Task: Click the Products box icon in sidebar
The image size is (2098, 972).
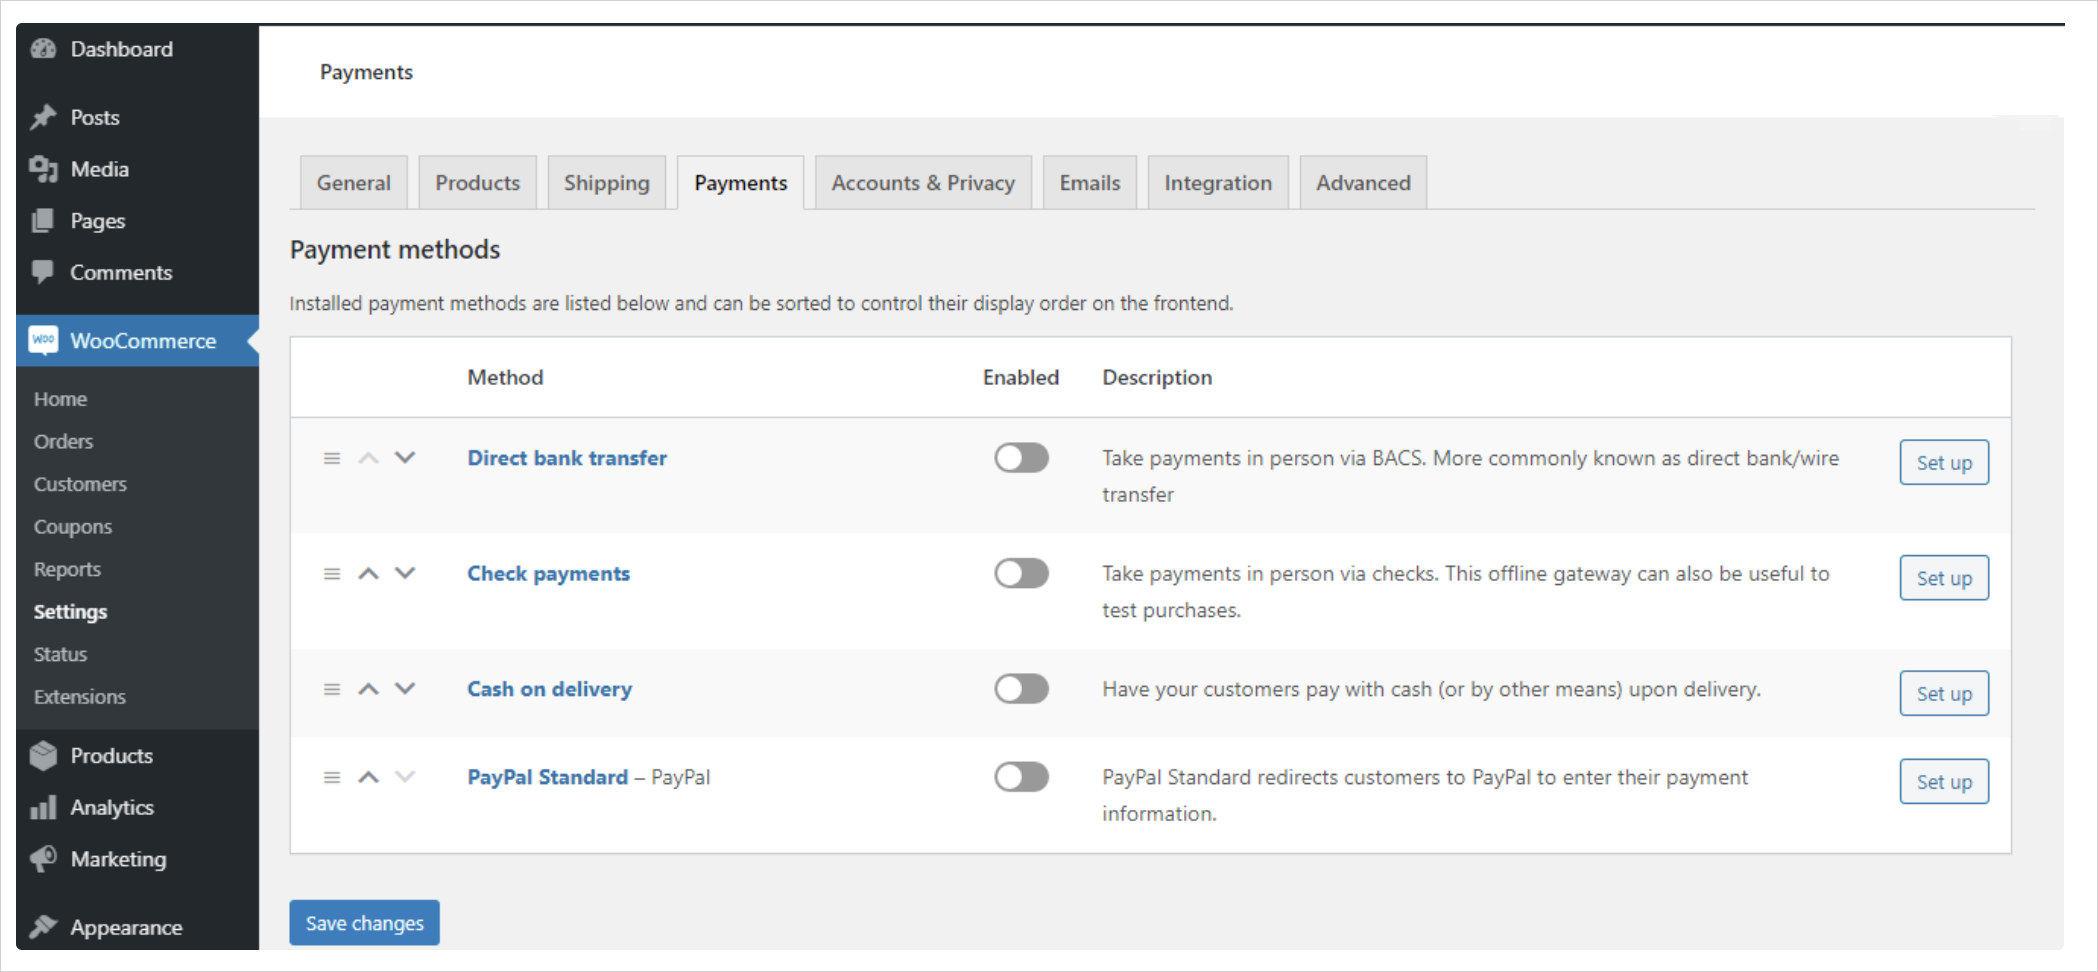Action: pos(43,755)
